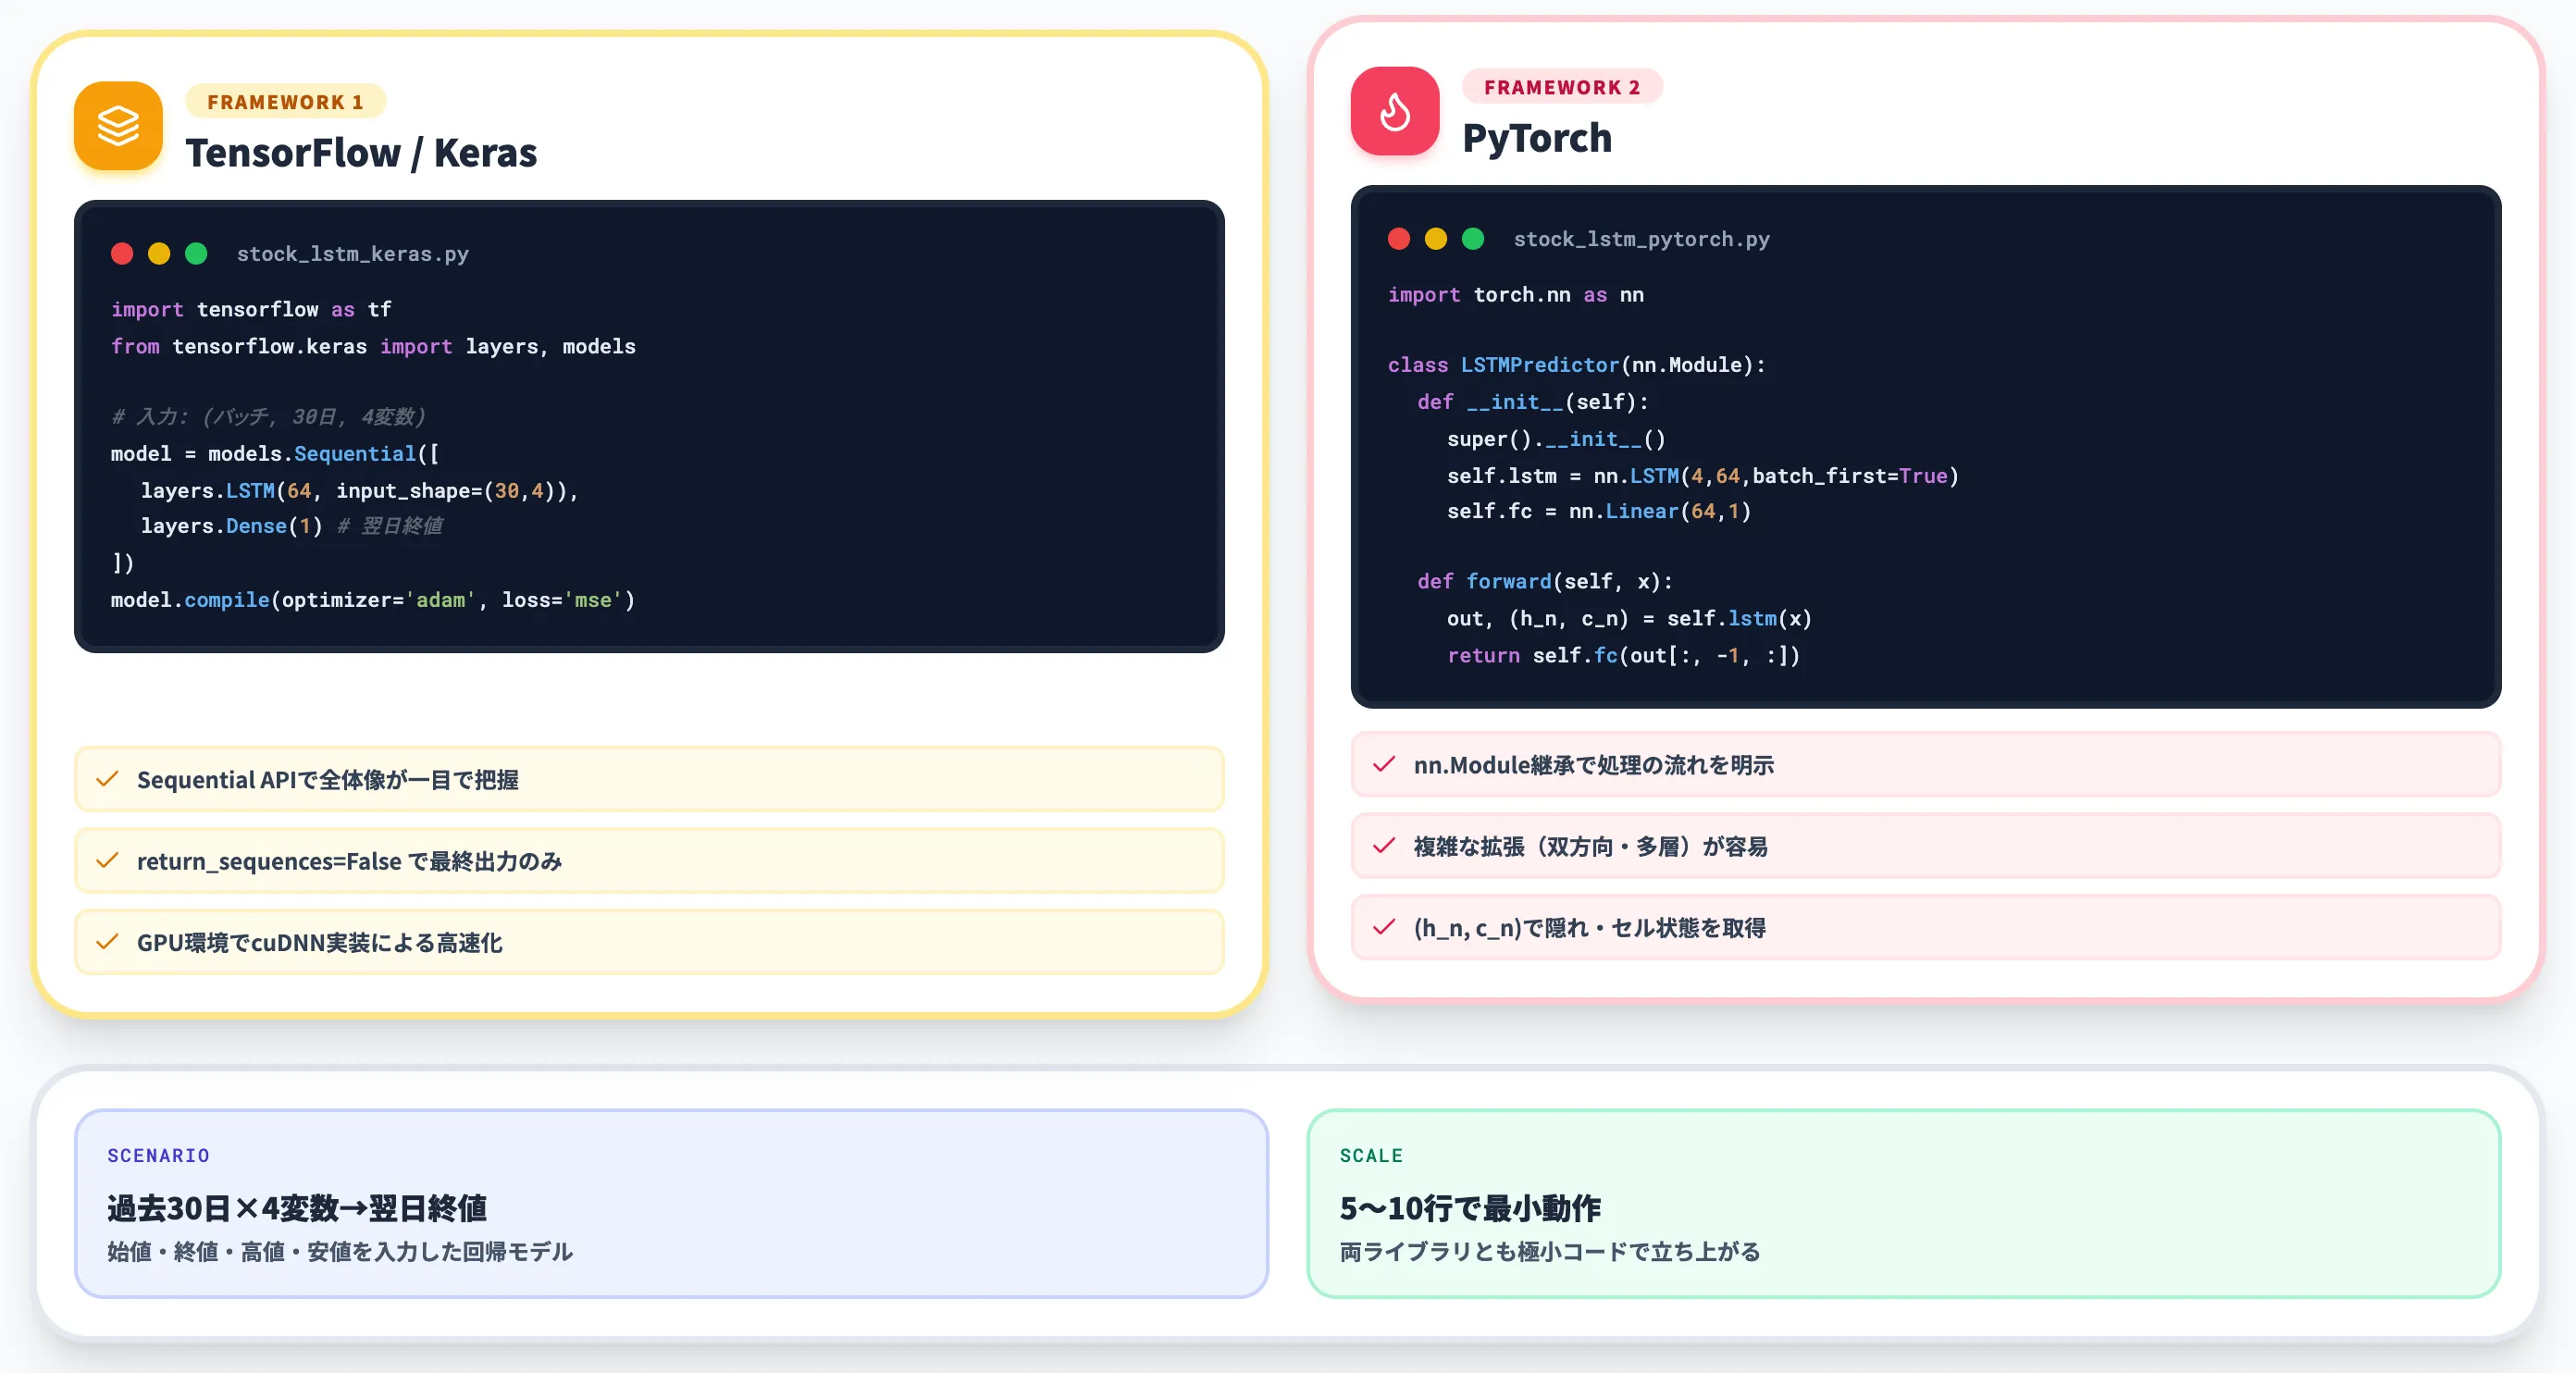Select the nn.Module継承で処理の流れを明示 row
The width and height of the screenshot is (2576, 1373).
pyautogui.click(x=1926, y=765)
